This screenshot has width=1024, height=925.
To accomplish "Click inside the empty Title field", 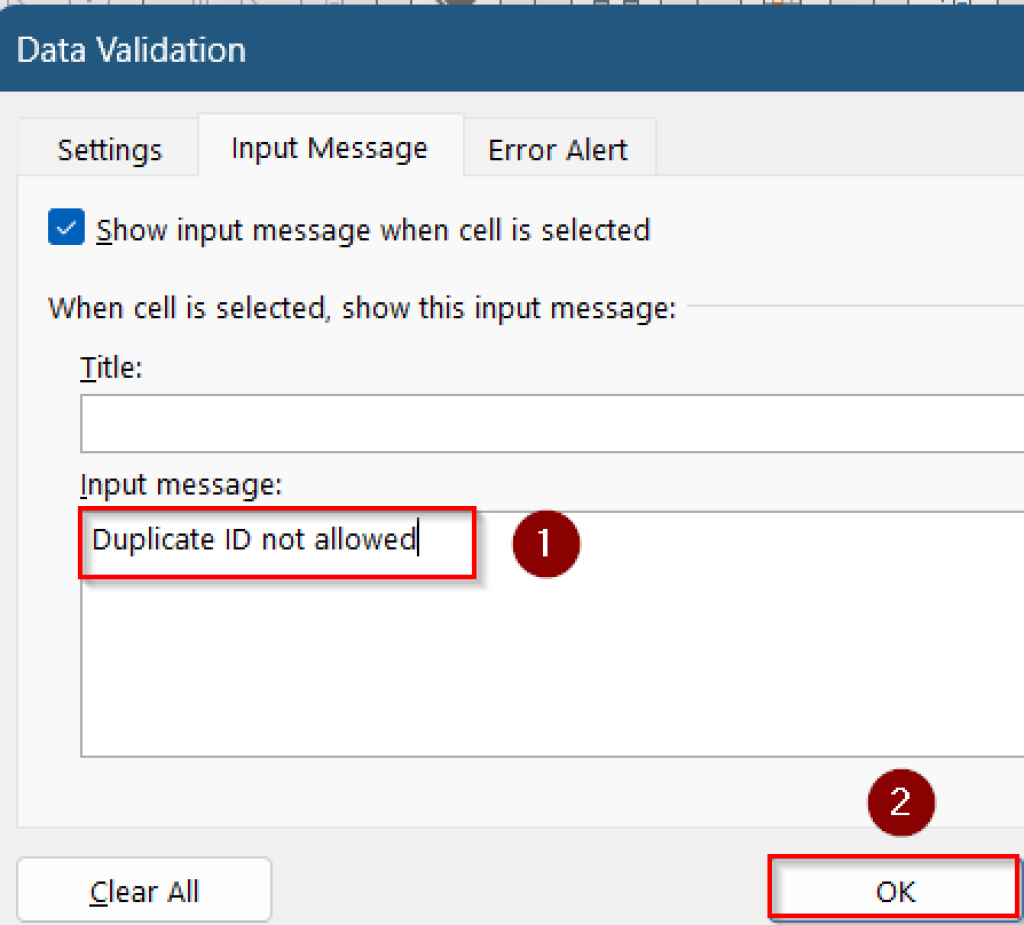I will [x=400, y=424].
